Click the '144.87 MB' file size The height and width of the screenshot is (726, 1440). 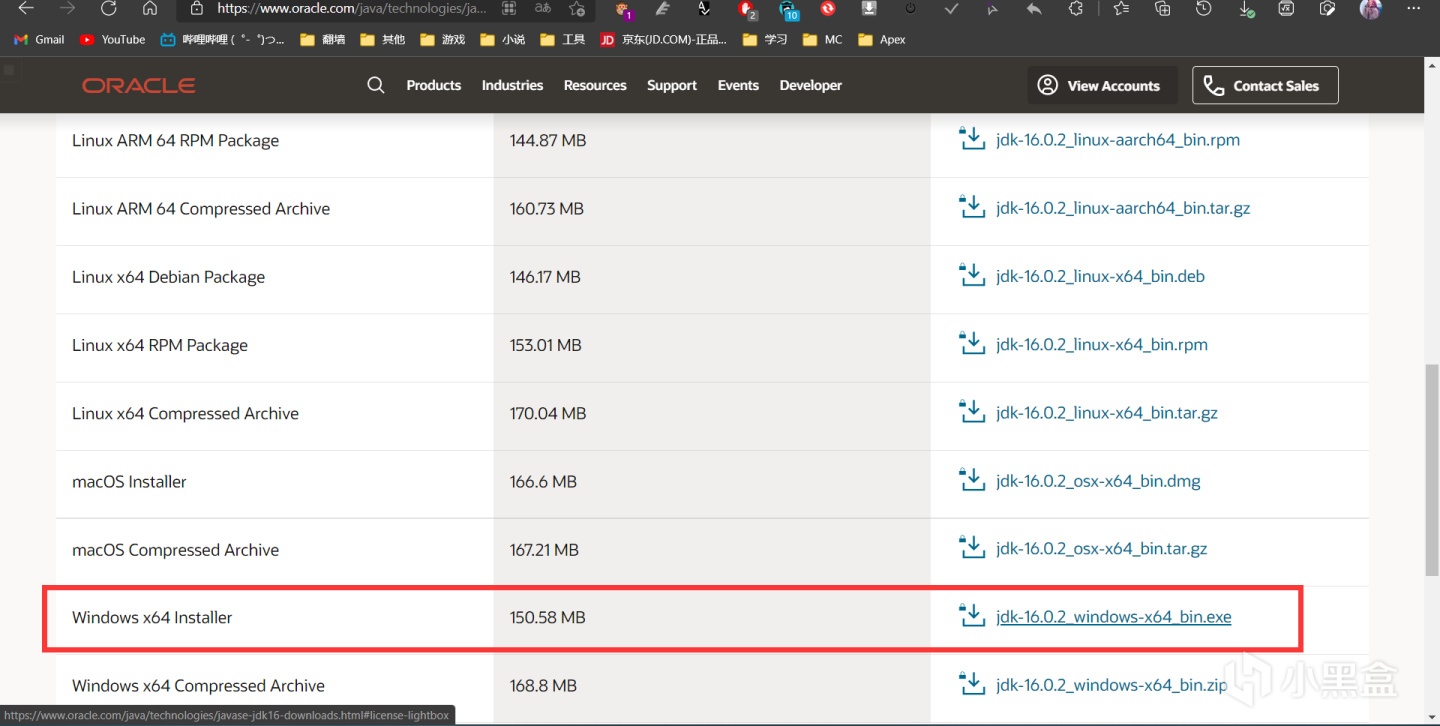click(x=548, y=140)
